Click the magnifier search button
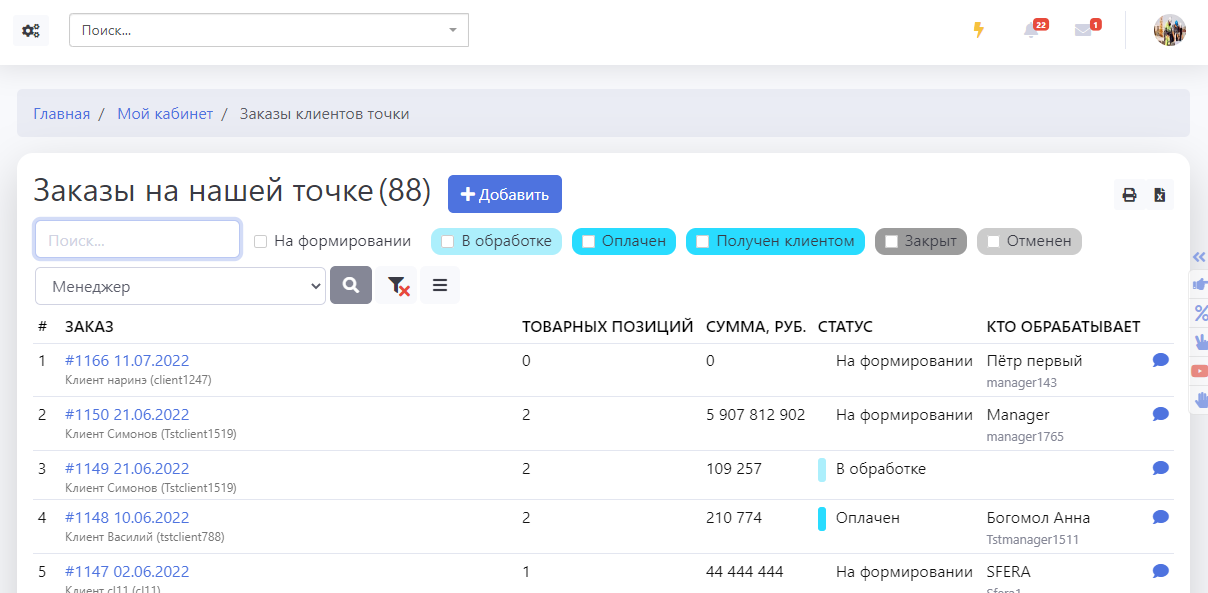1208x593 pixels. tap(351, 286)
